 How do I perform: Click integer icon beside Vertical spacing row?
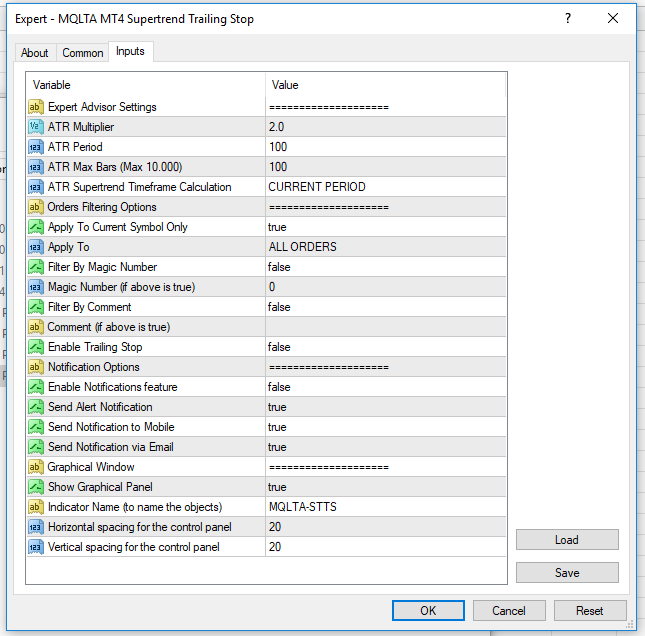coord(36,547)
